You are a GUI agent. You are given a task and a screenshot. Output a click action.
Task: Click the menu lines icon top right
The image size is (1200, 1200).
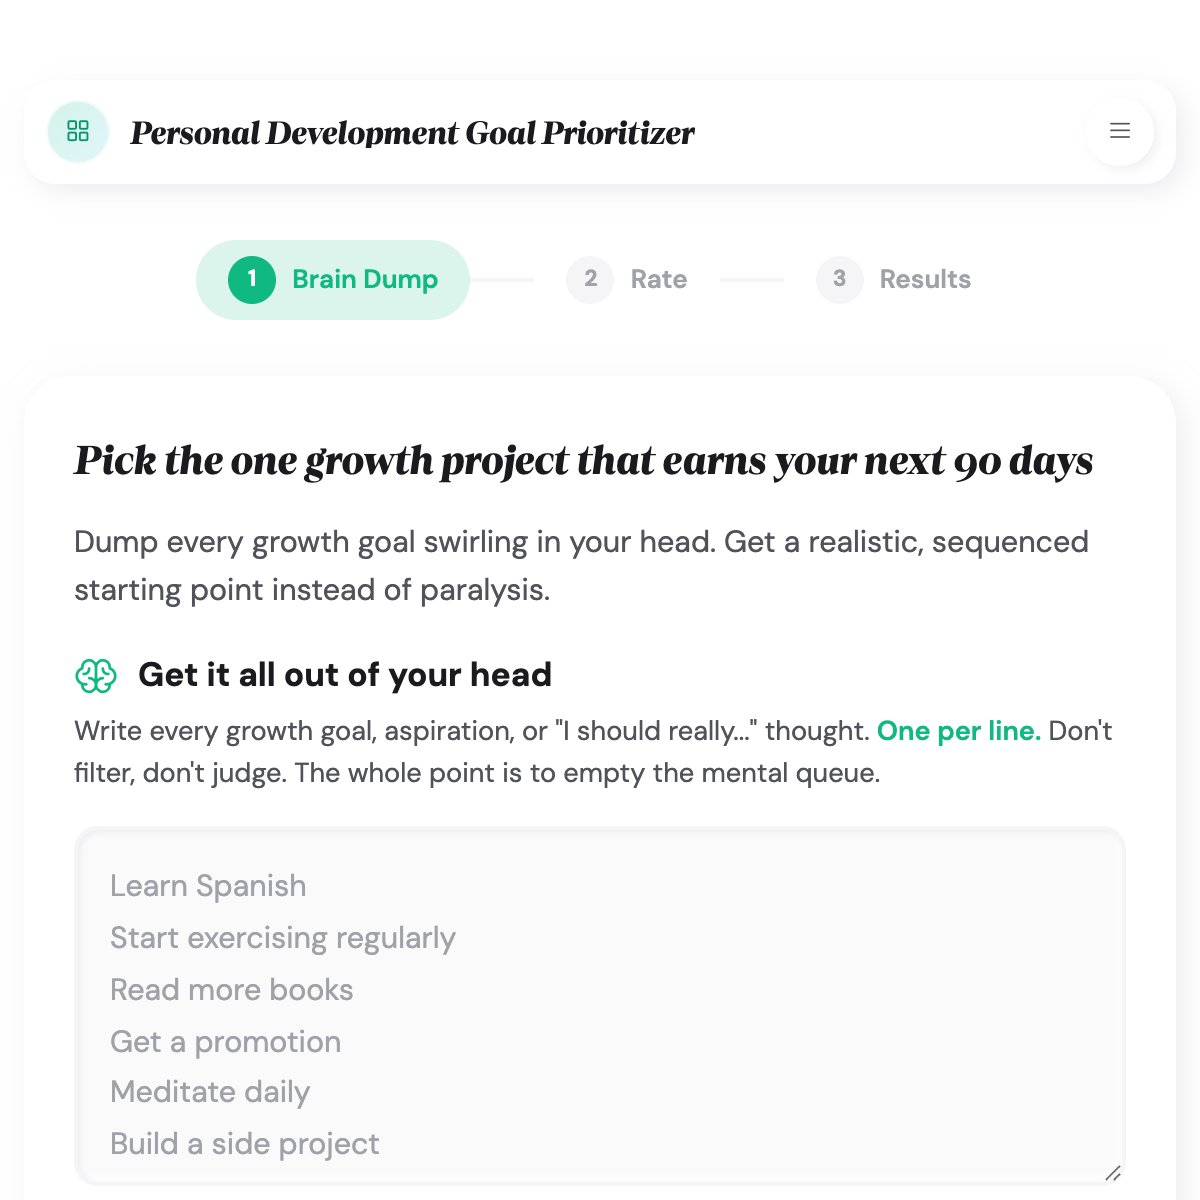(x=1119, y=131)
